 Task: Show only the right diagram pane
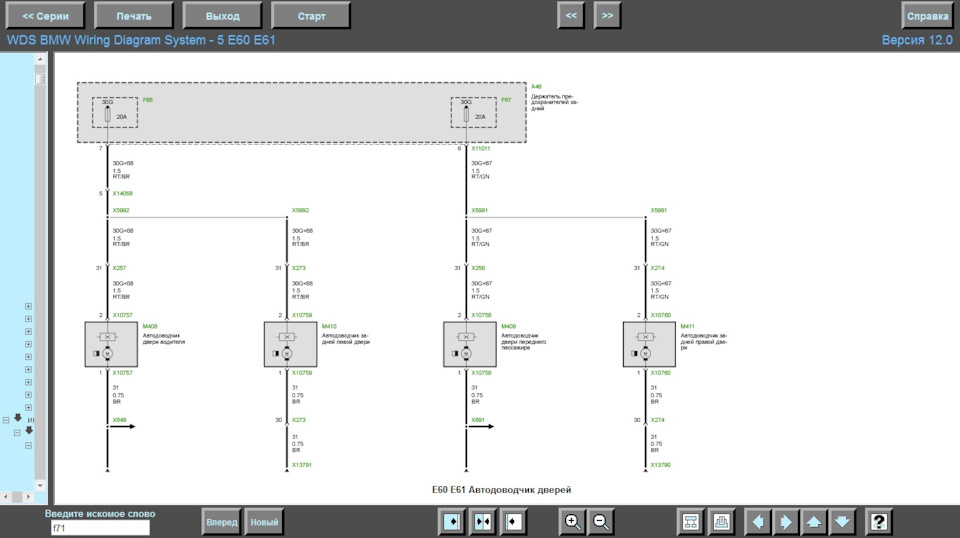coord(513,521)
